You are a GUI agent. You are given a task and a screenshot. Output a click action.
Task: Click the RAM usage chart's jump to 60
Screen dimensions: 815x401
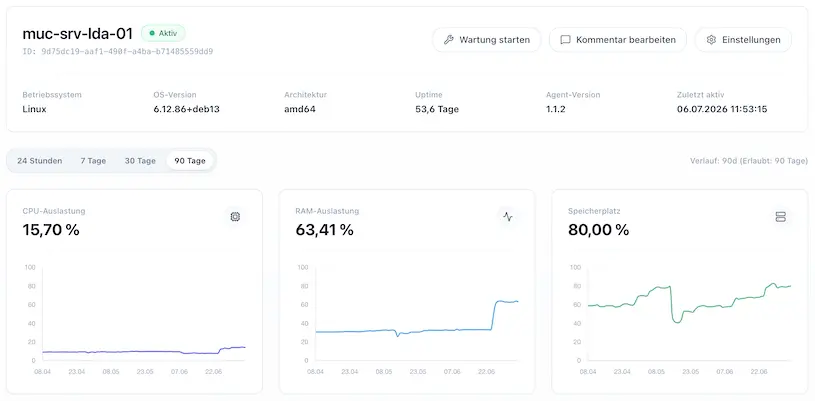(x=494, y=315)
